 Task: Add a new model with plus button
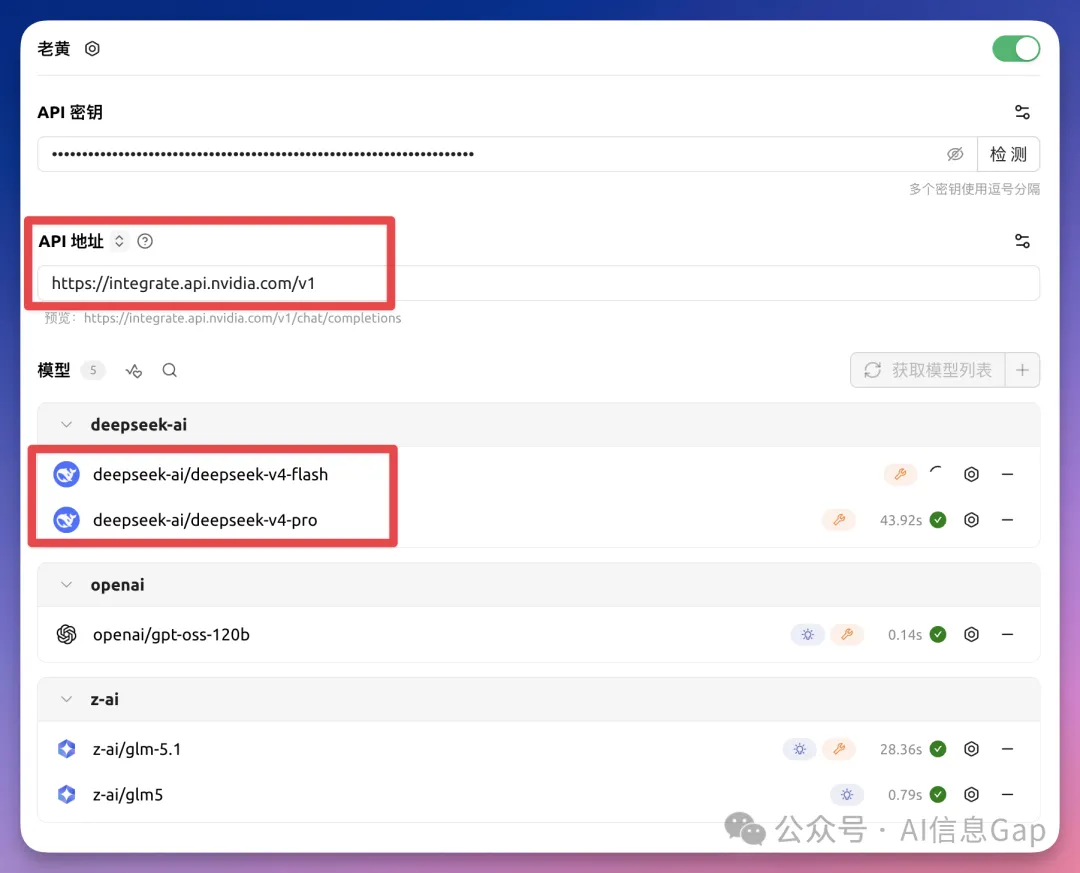point(1022,370)
